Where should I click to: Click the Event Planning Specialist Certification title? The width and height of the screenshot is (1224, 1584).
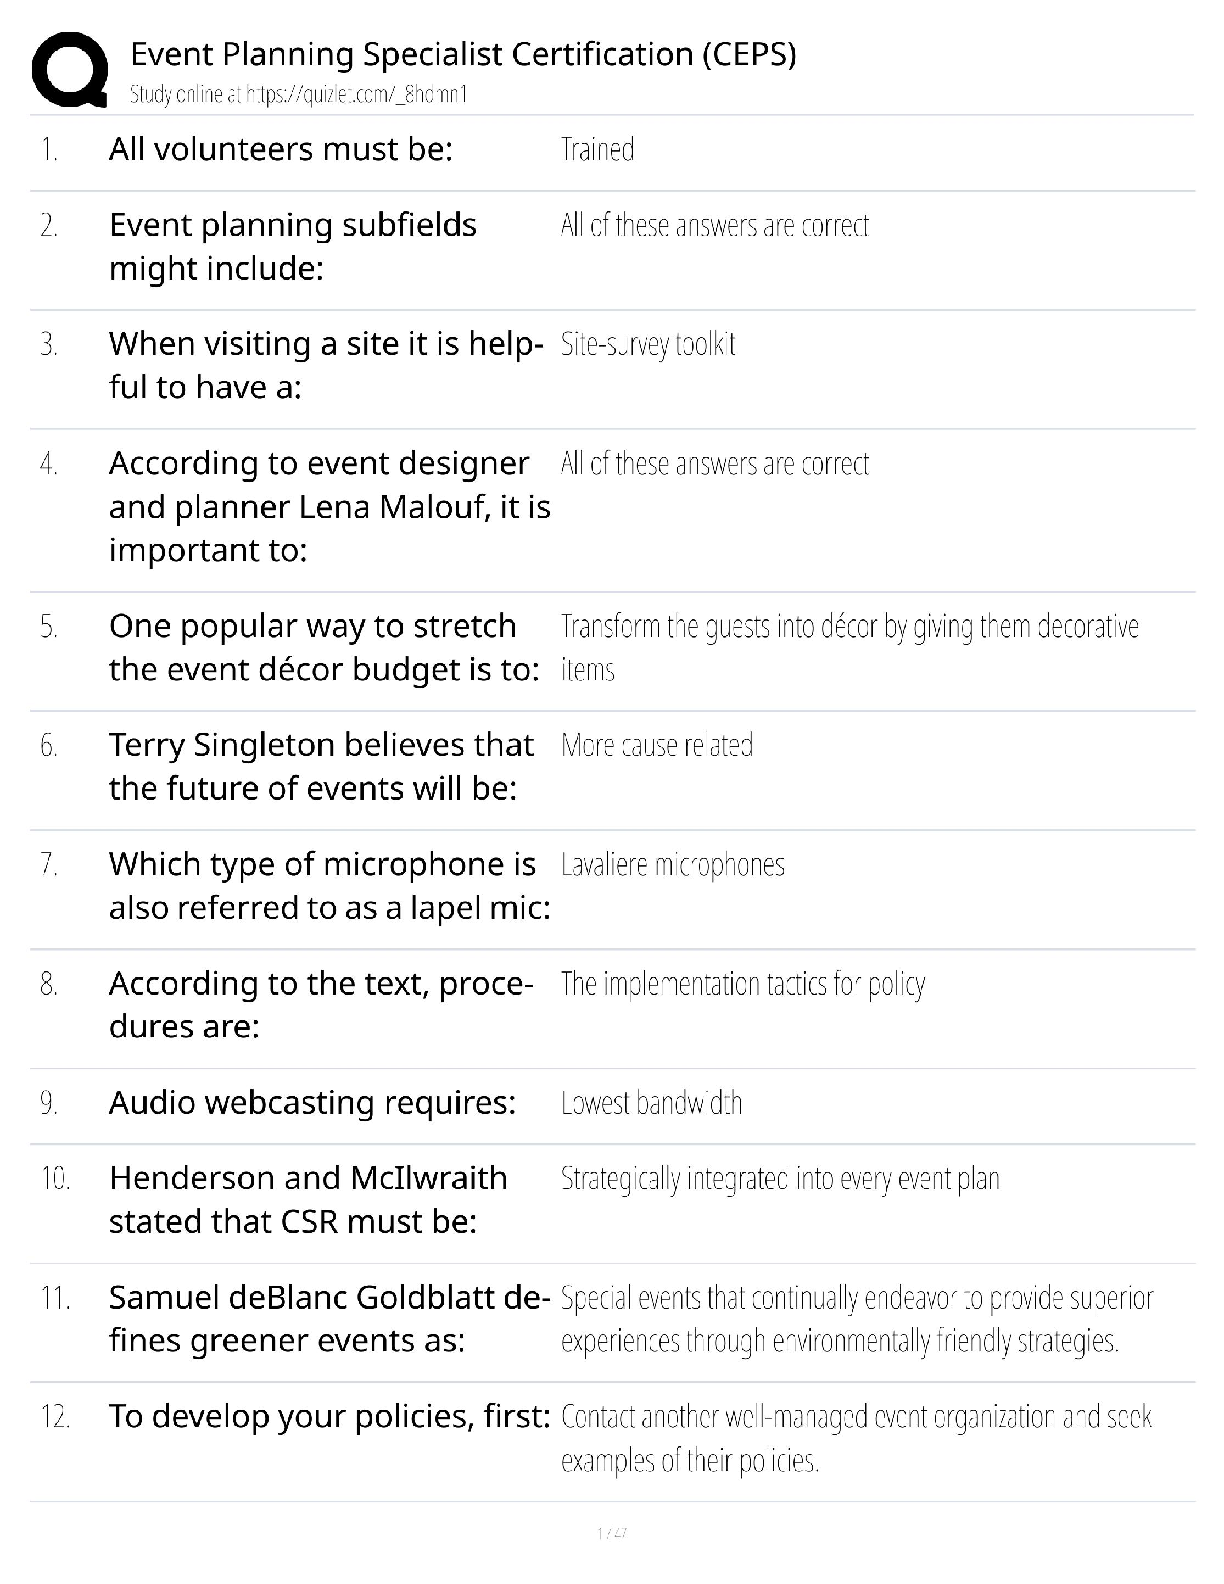pyautogui.click(x=463, y=53)
